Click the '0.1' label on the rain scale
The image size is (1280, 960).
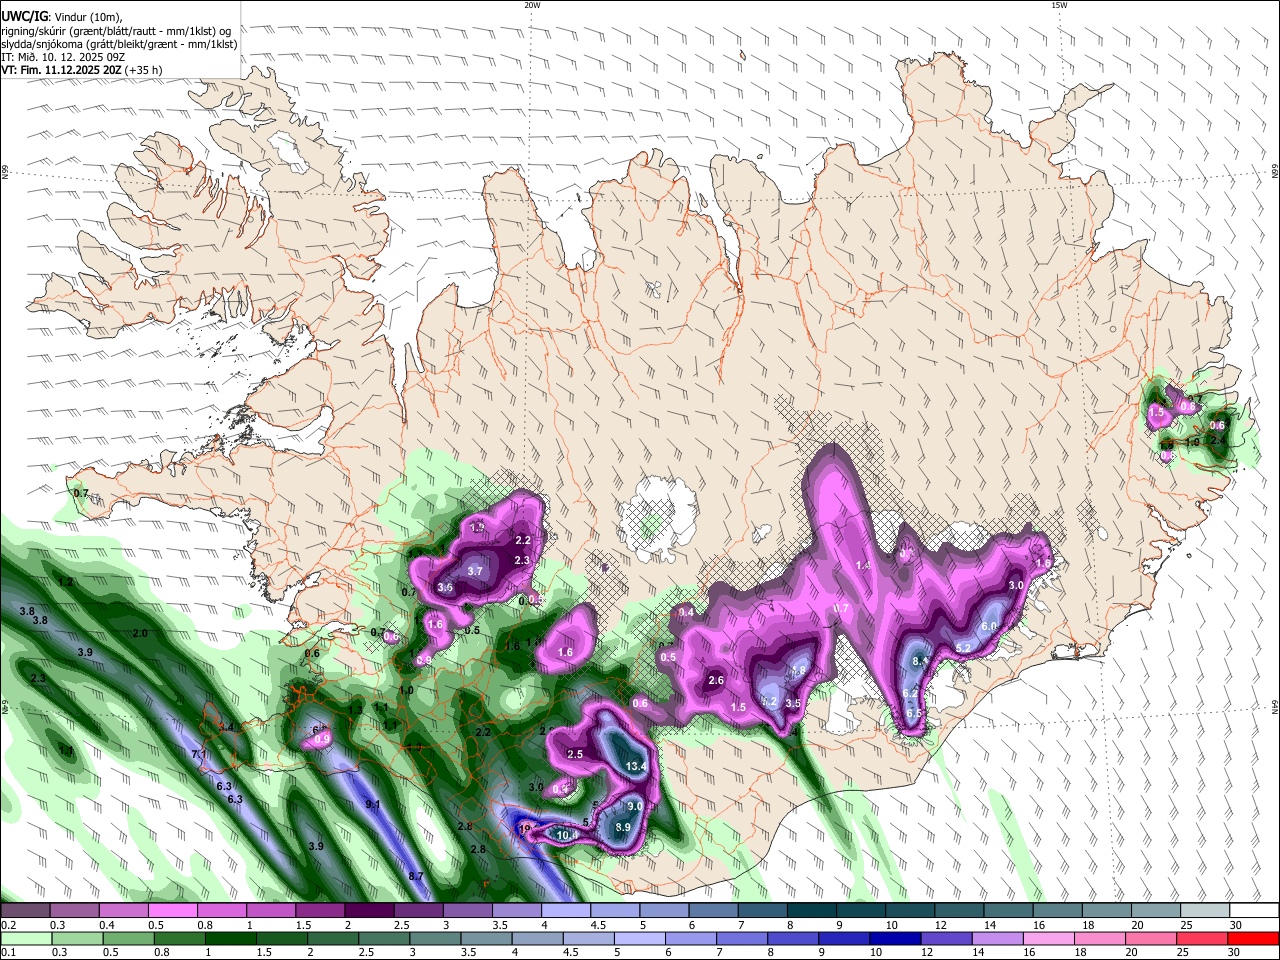tap(8, 953)
